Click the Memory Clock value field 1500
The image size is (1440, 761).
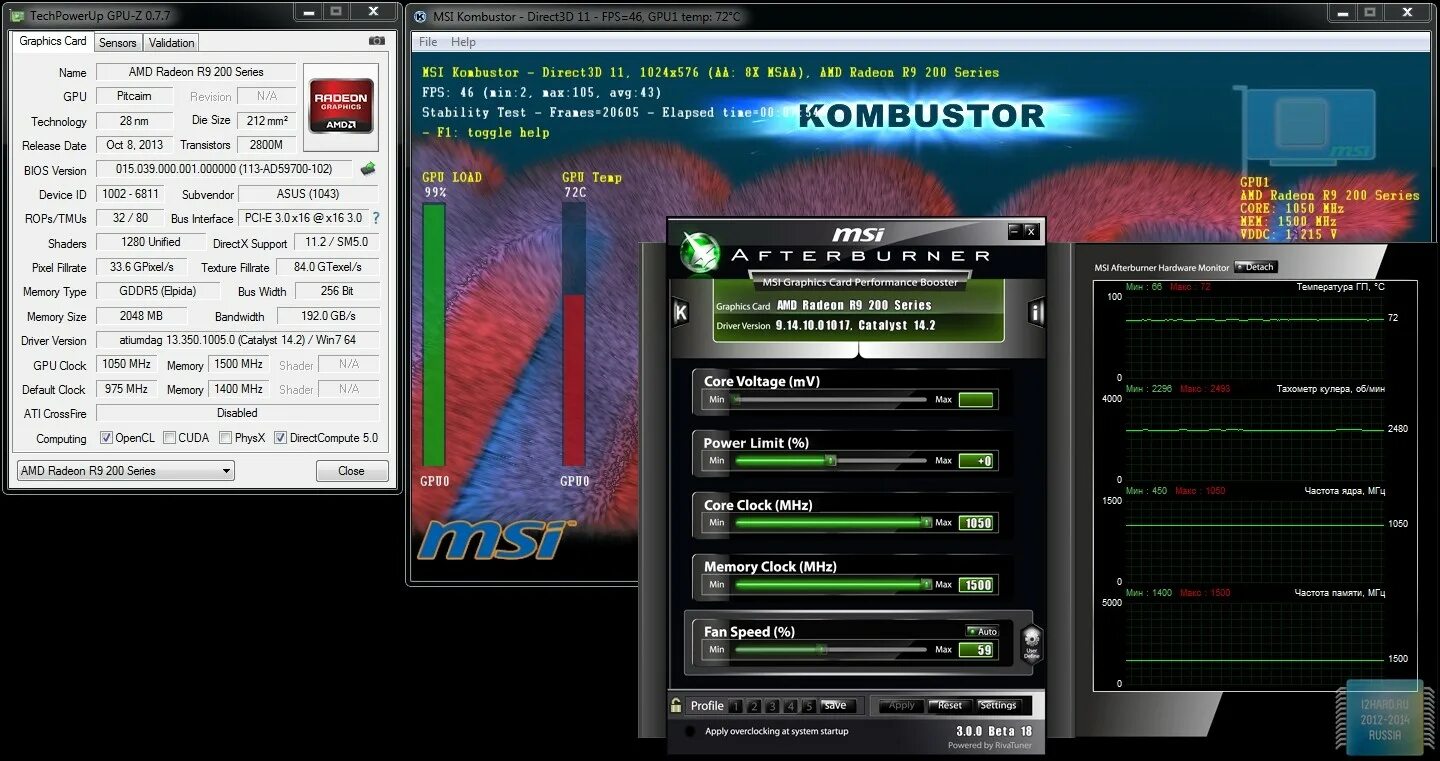click(976, 585)
